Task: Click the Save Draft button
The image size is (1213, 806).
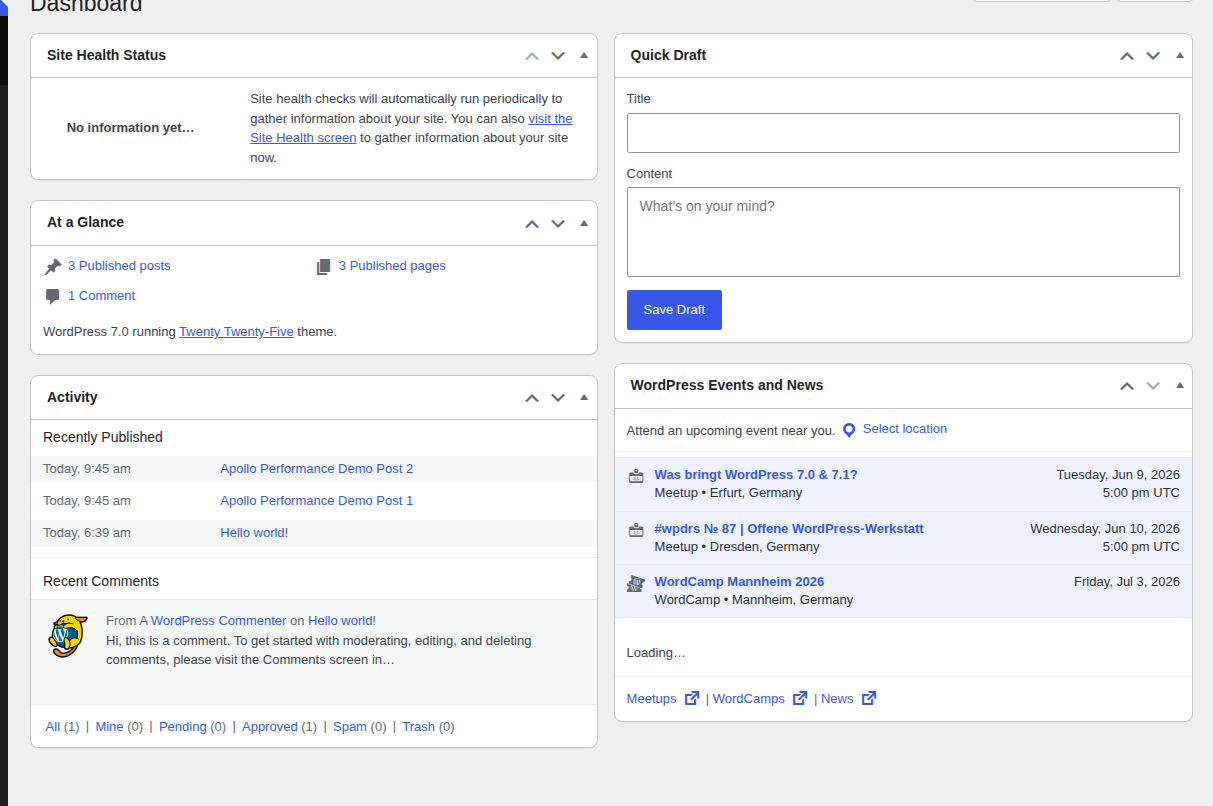Action: click(674, 310)
